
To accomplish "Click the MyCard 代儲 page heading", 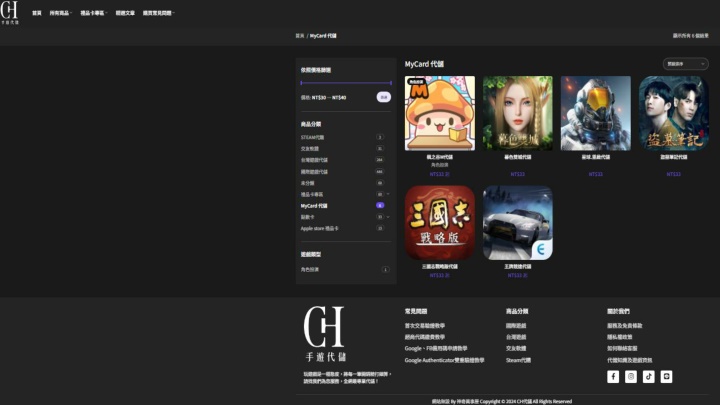I will click(424, 64).
